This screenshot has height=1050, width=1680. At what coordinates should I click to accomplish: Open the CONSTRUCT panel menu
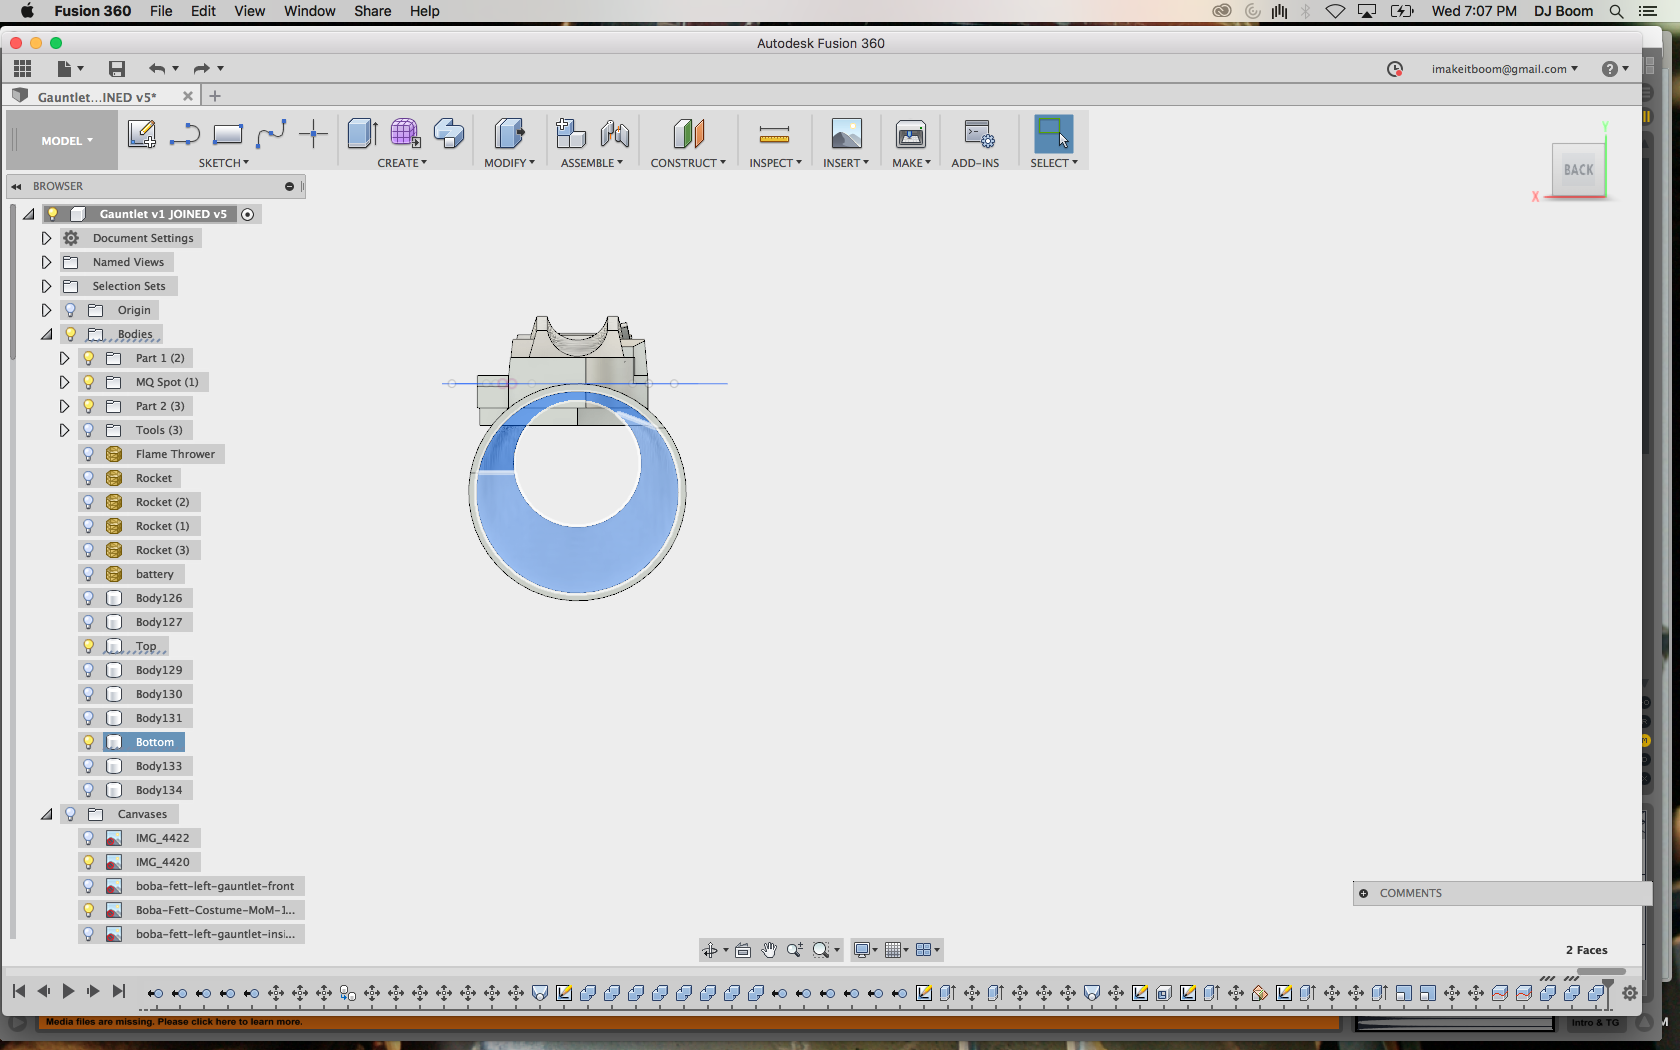(688, 163)
